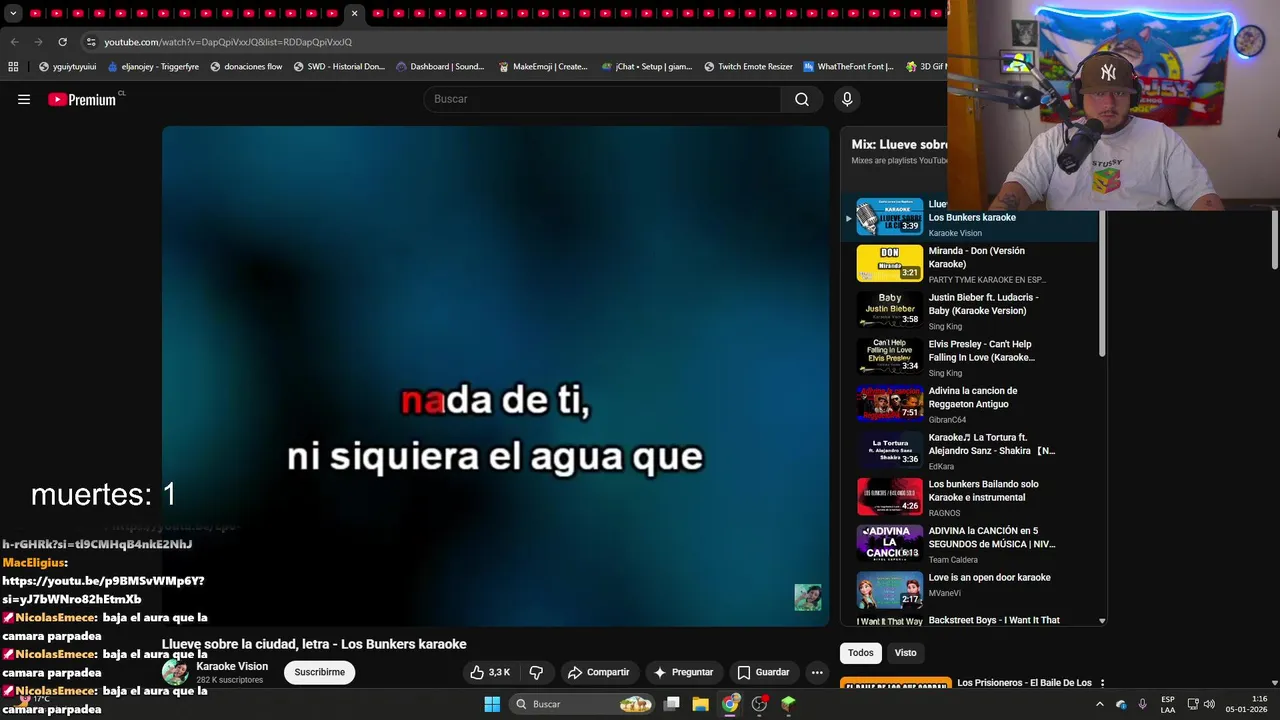This screenshot has width=1280, height=720.
Task: Open Elvis Presley Can't Help Falling In Love
Action: 982,350
